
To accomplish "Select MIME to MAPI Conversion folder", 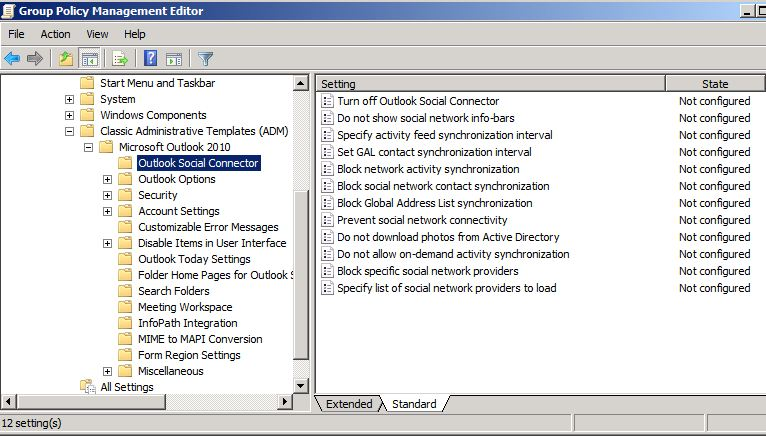I will tap(200, 339).
